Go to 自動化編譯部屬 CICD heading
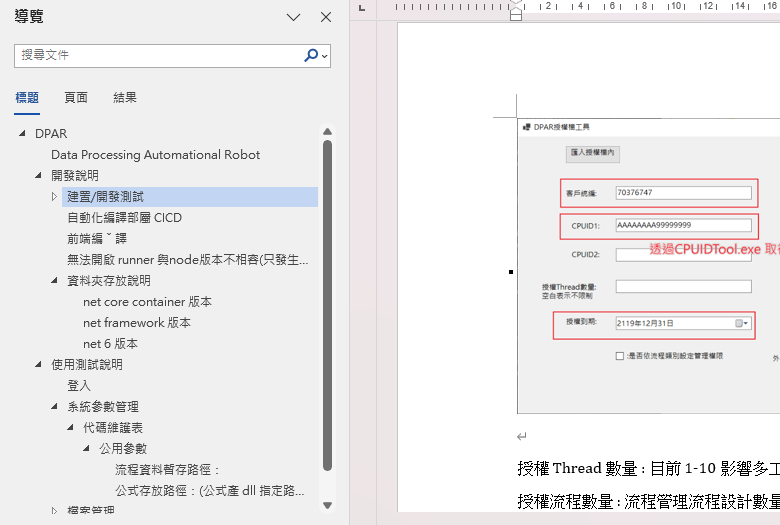The image size is (780, 525). 124,218
